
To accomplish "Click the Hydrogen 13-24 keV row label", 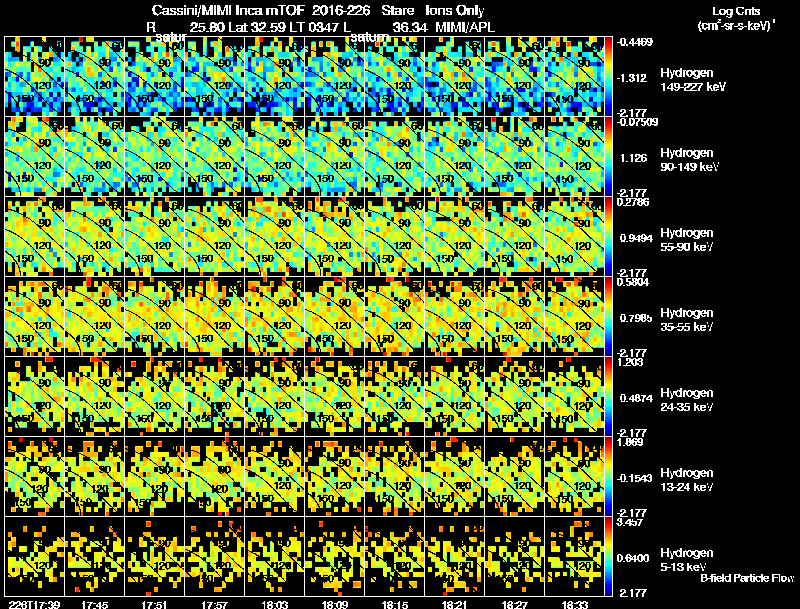I will point(686,480).
